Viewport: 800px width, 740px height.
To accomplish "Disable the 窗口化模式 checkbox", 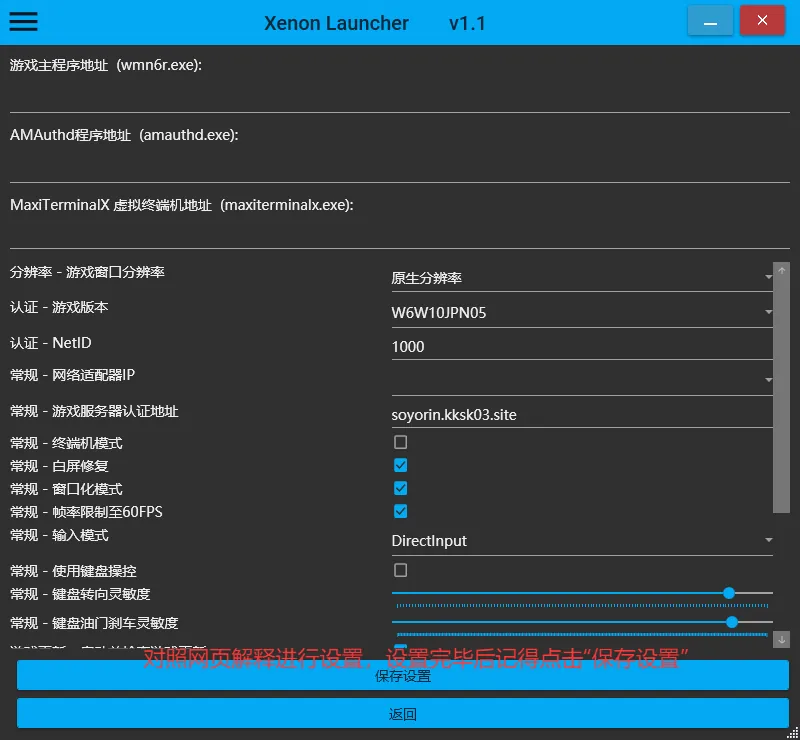I will pos(400,488).
